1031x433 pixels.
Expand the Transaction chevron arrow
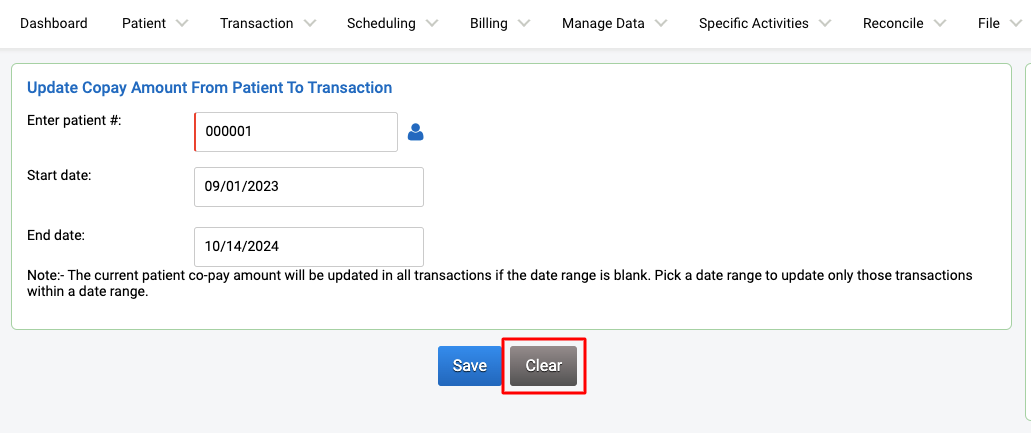[310, 24]
